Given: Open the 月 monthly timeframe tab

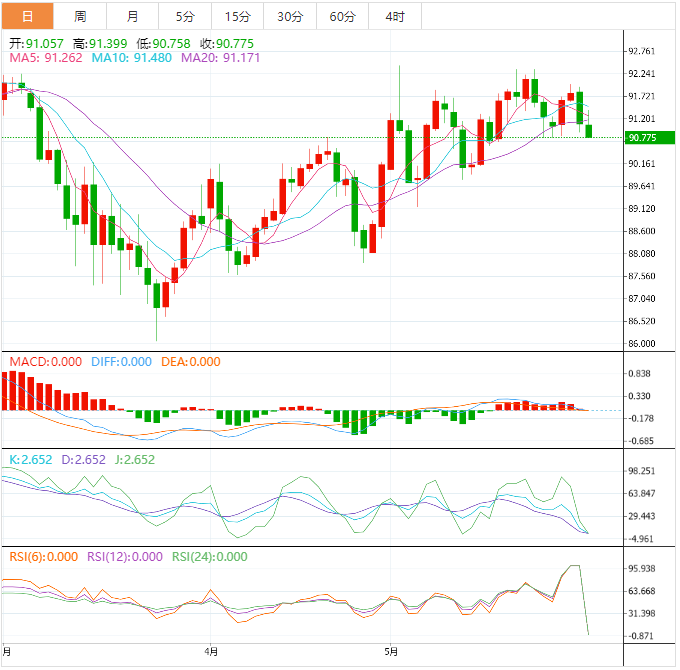Looking at the screenshot, I should tap(133, 16).
